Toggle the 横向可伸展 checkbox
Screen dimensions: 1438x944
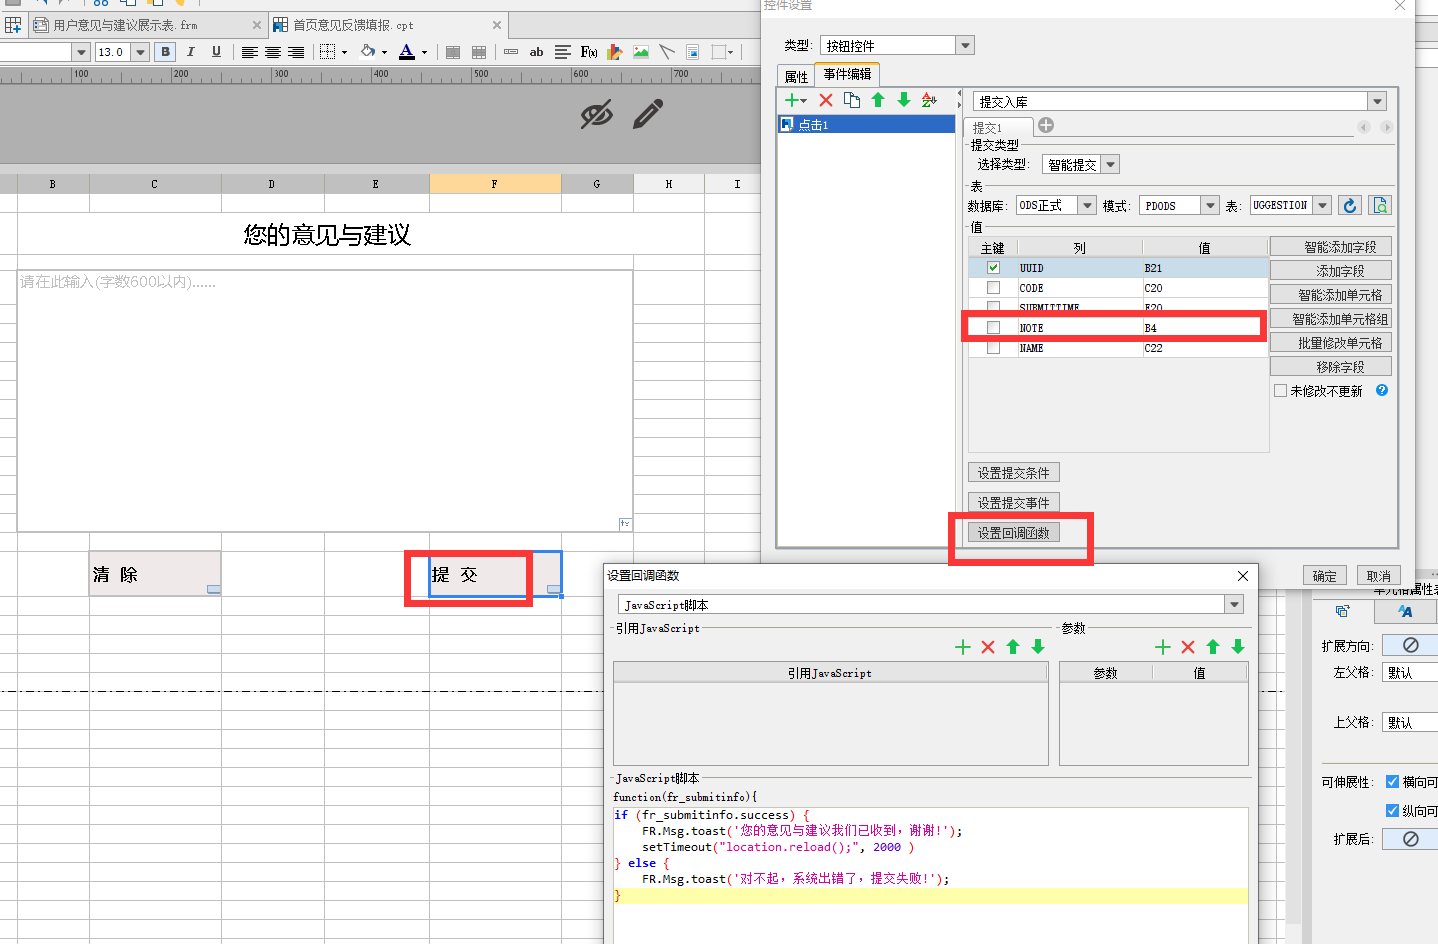pyautogui.click(x=1392, y=782)
